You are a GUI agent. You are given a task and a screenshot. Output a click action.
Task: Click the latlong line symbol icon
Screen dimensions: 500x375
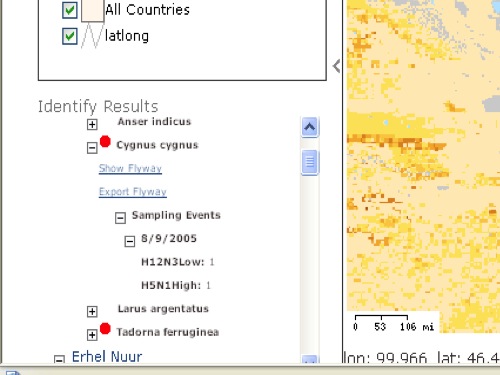pos(91,36)
